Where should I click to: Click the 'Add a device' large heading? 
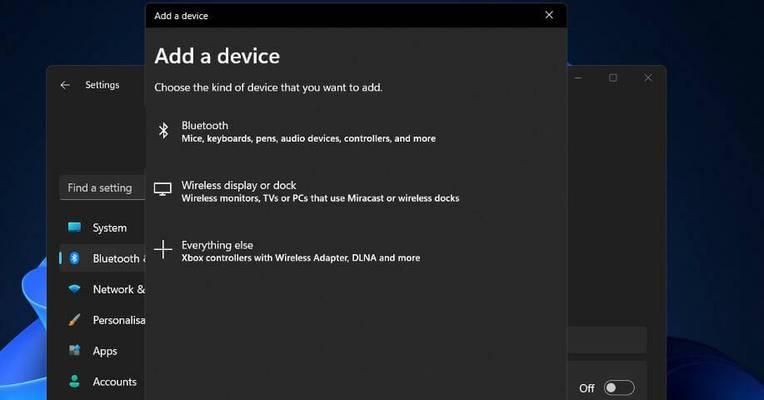click(217, 56)
